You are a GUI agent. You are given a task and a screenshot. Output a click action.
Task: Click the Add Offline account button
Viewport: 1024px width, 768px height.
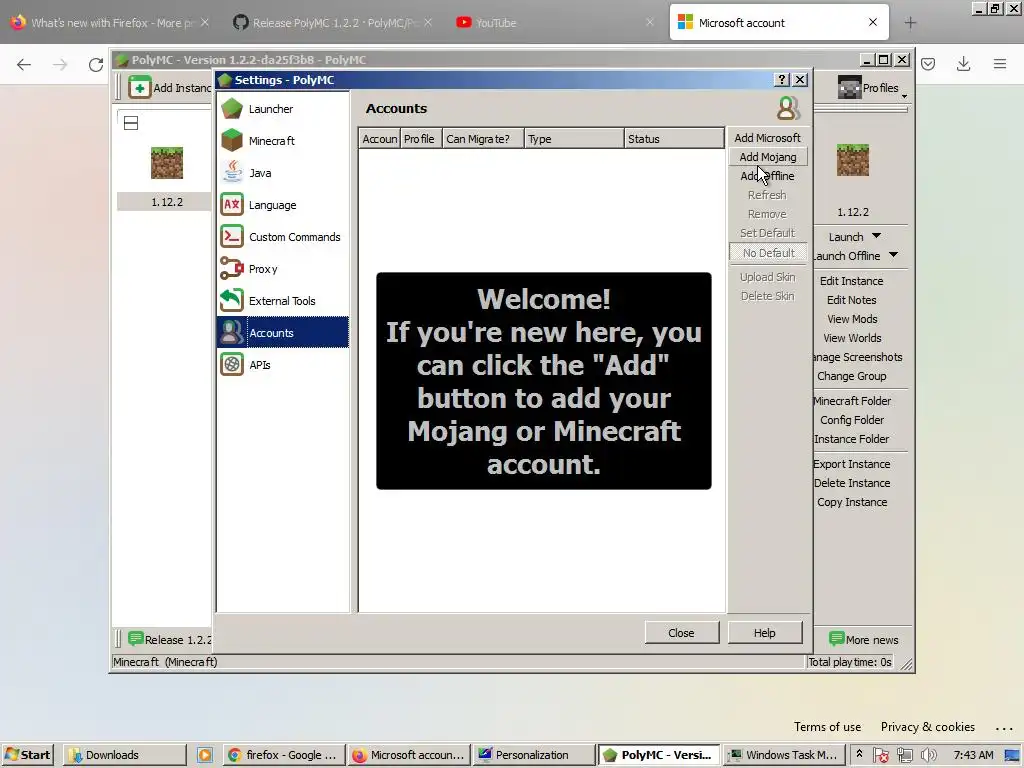pos(767,176)
